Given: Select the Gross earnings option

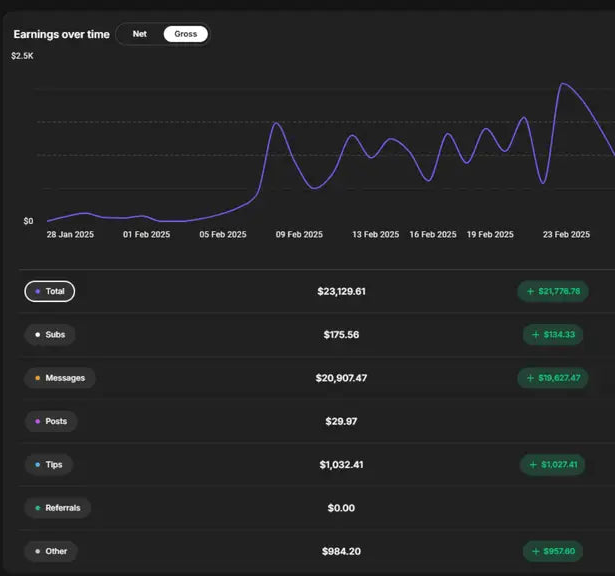Looking at the screenshot, I should coord(185,34).
